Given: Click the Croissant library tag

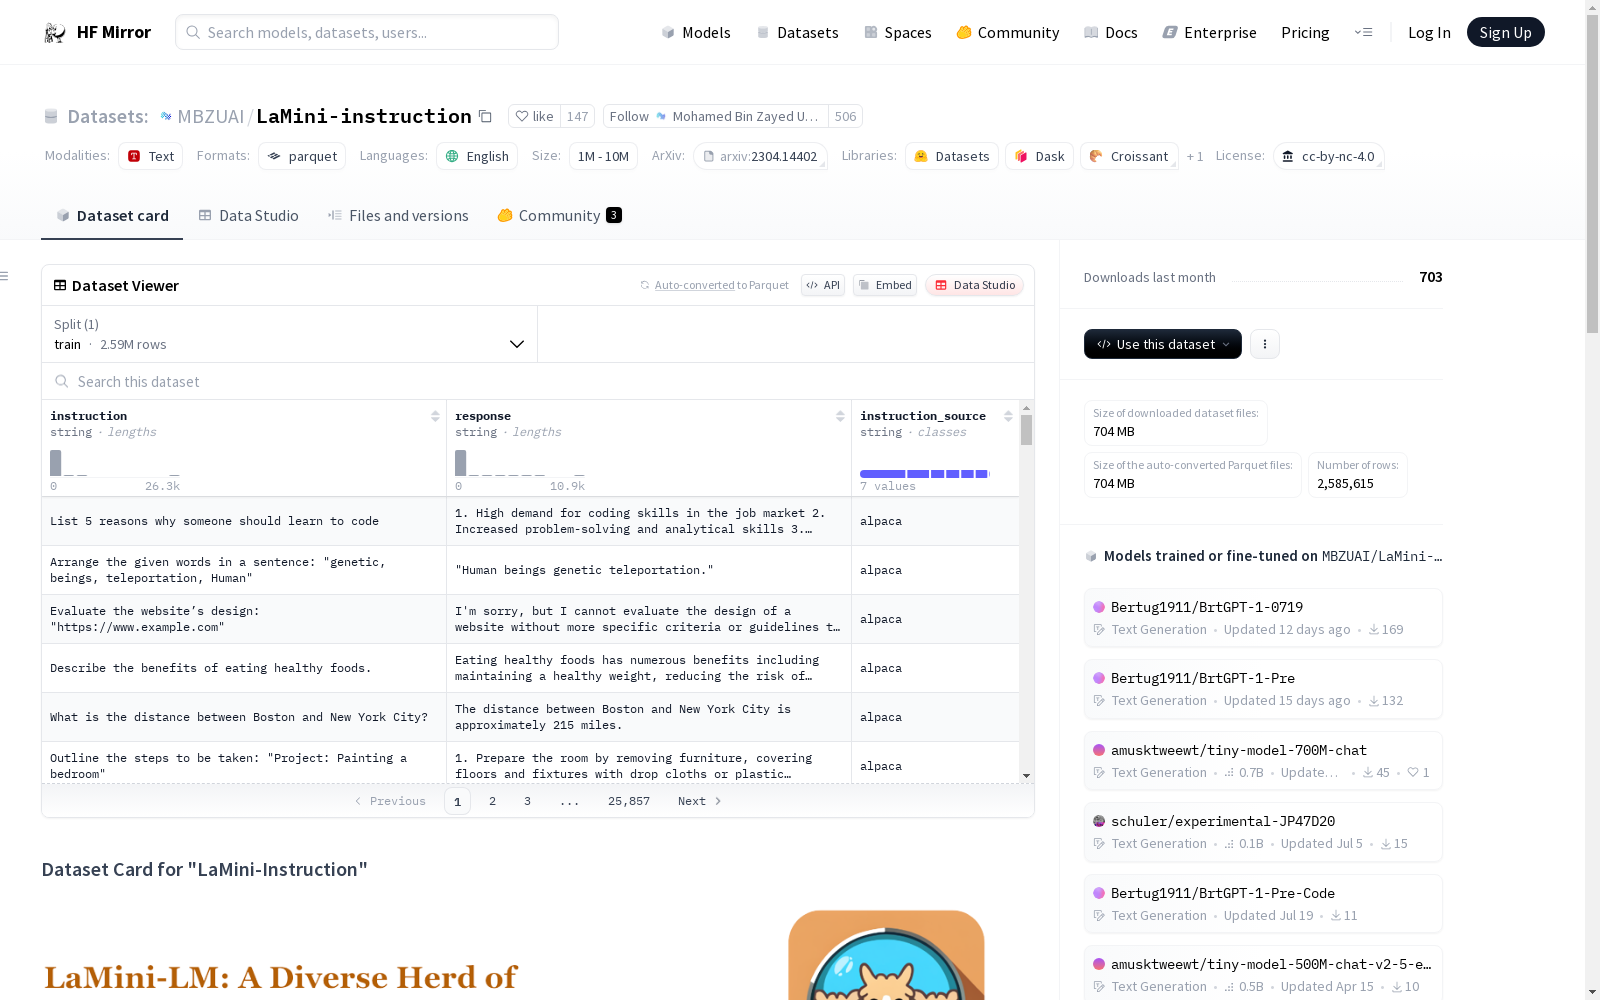Looking at the screenshot, I should (x=1129, y=156).
